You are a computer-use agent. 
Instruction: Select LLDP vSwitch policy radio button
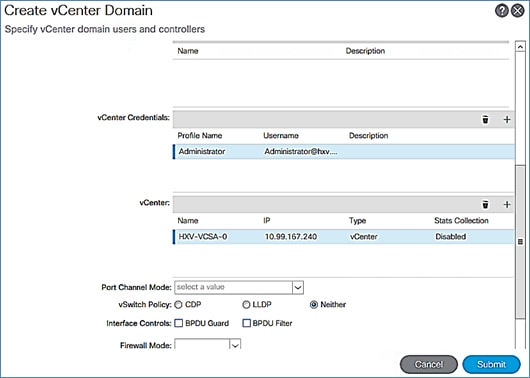tap(246, 305)
